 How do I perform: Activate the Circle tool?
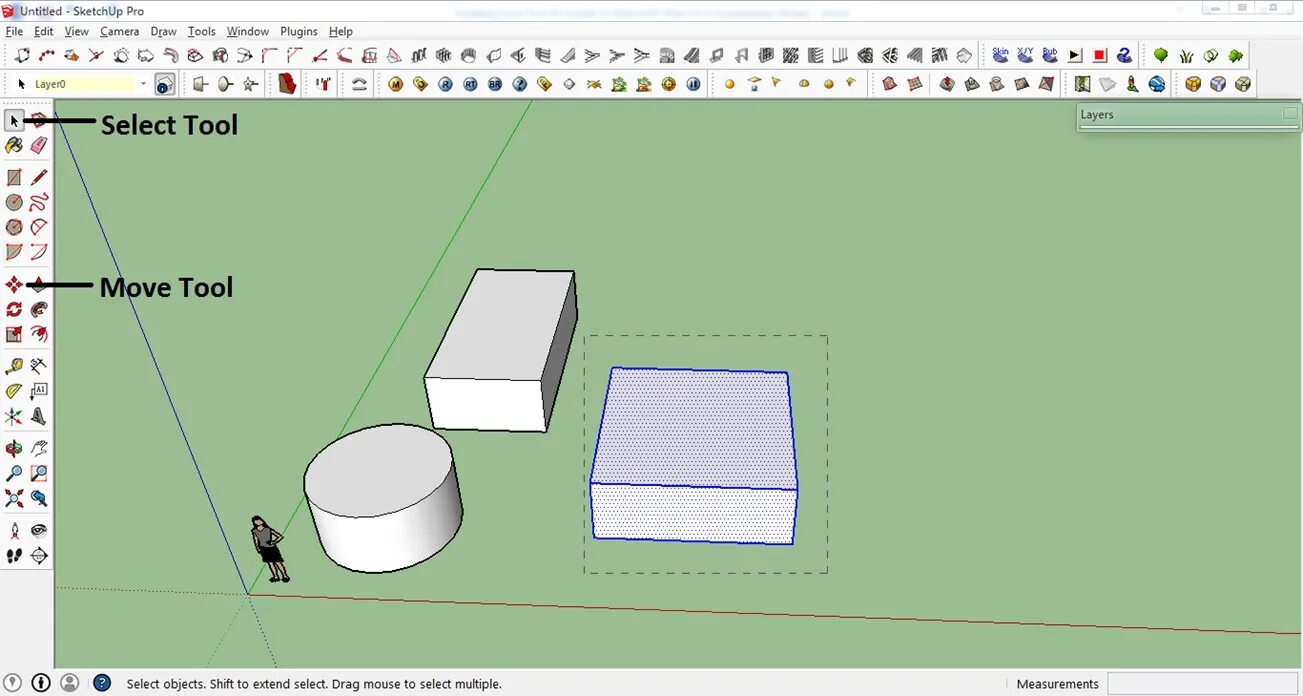14,203
